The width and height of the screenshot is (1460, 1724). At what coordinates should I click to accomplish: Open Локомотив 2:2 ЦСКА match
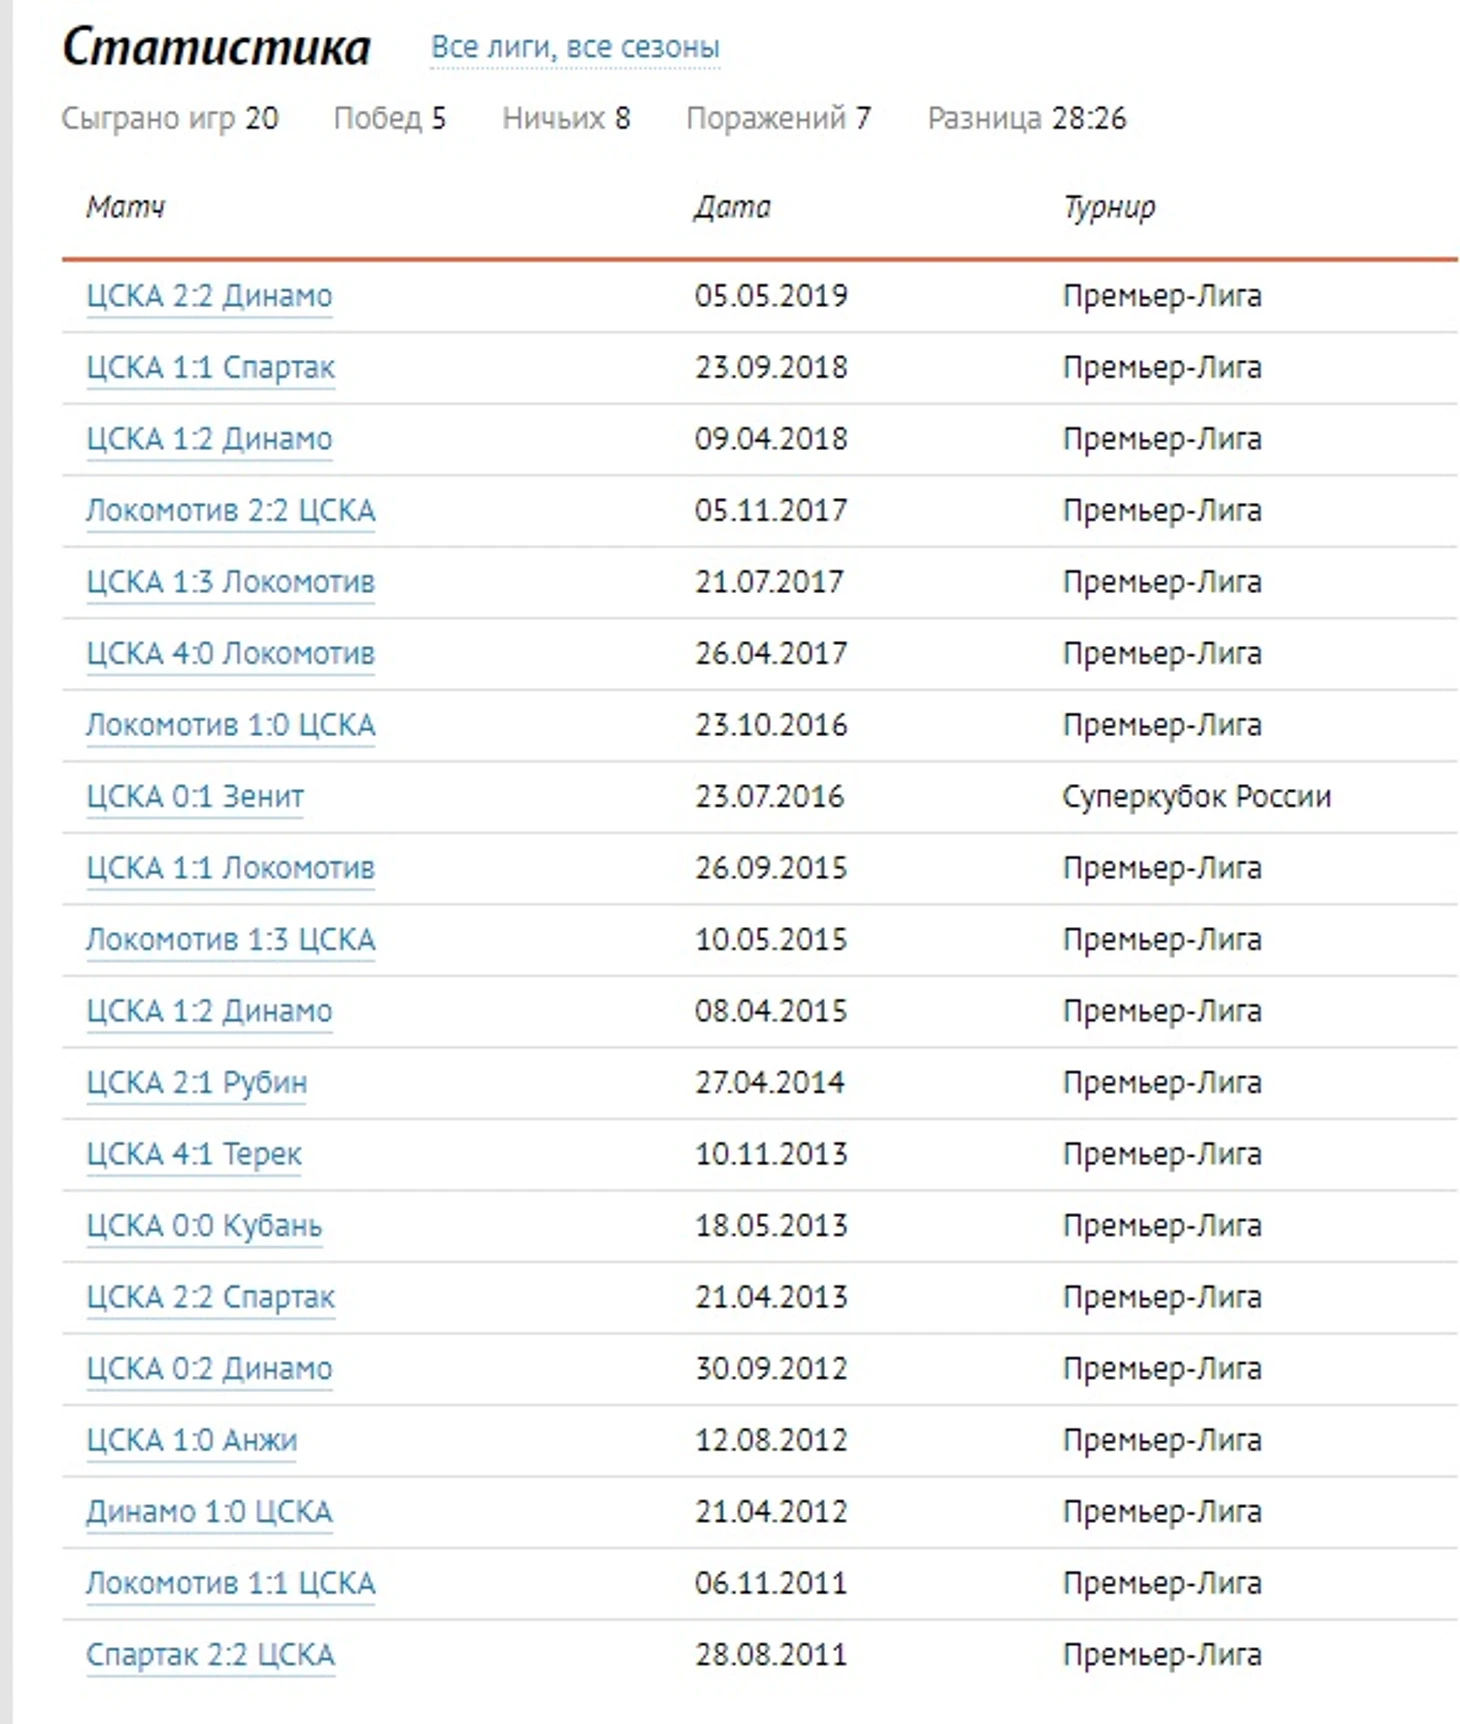point(230,511)
